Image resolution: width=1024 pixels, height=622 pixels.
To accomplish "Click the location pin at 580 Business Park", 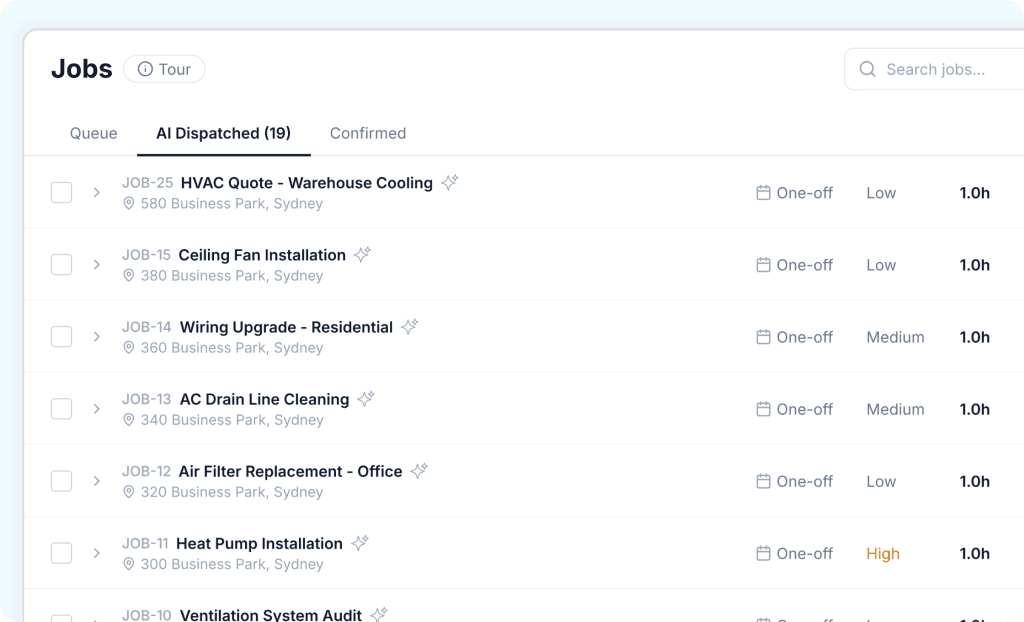I will click(x=129, y=204).
